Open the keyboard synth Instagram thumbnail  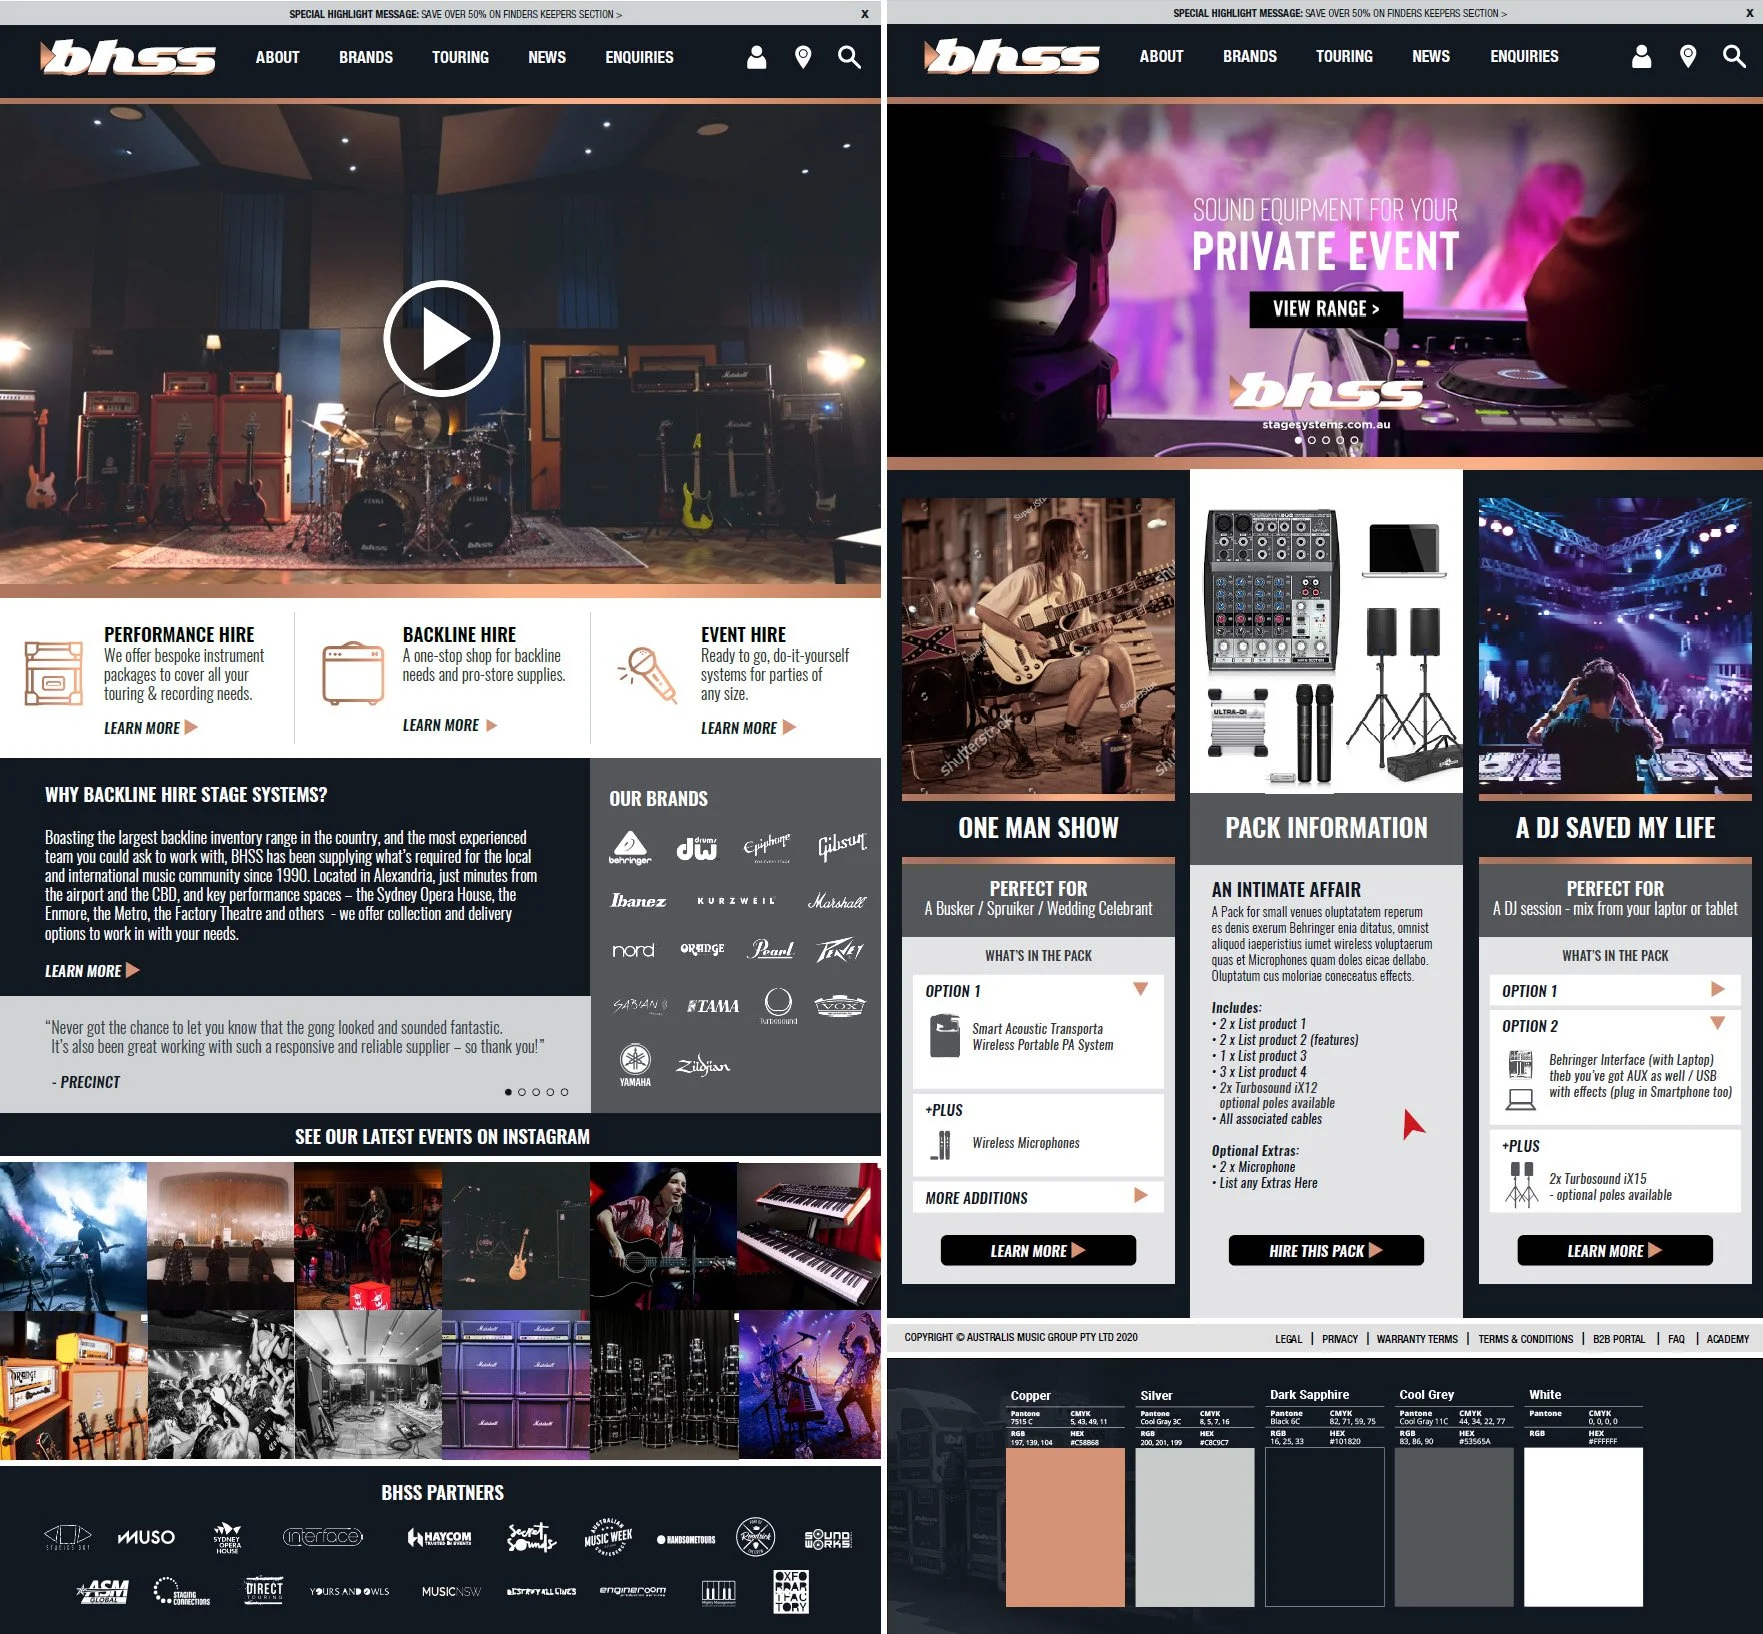[x=808, y=1236]
